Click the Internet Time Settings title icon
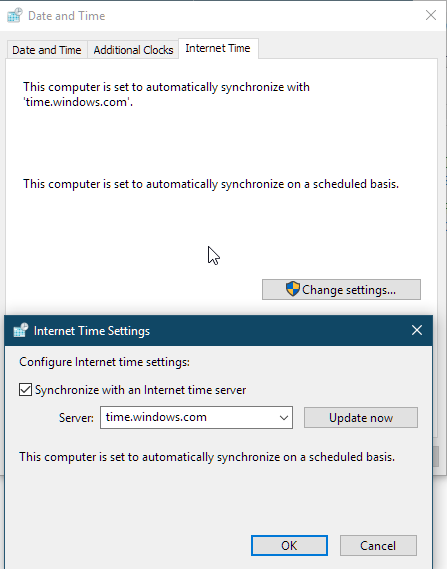The image size is (447, 569). pos(21,330)
